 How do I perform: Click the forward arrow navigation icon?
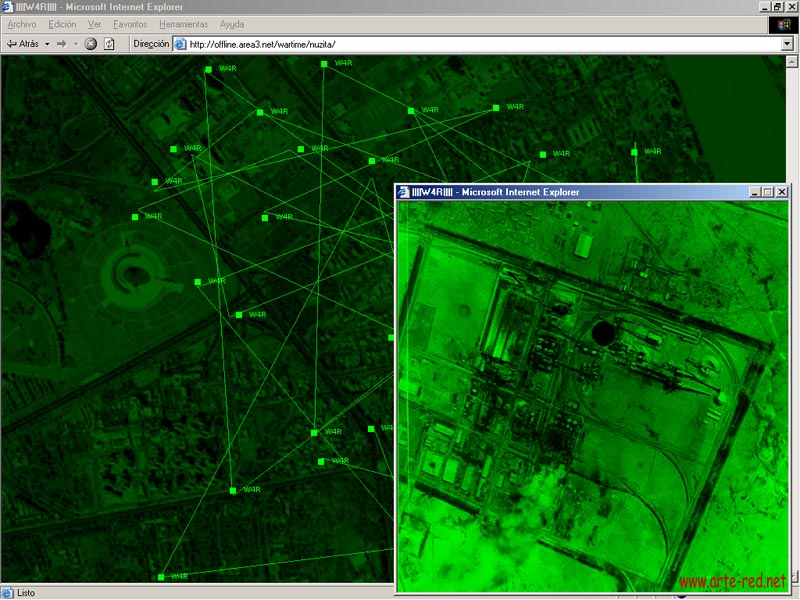[x=61, y=44]
